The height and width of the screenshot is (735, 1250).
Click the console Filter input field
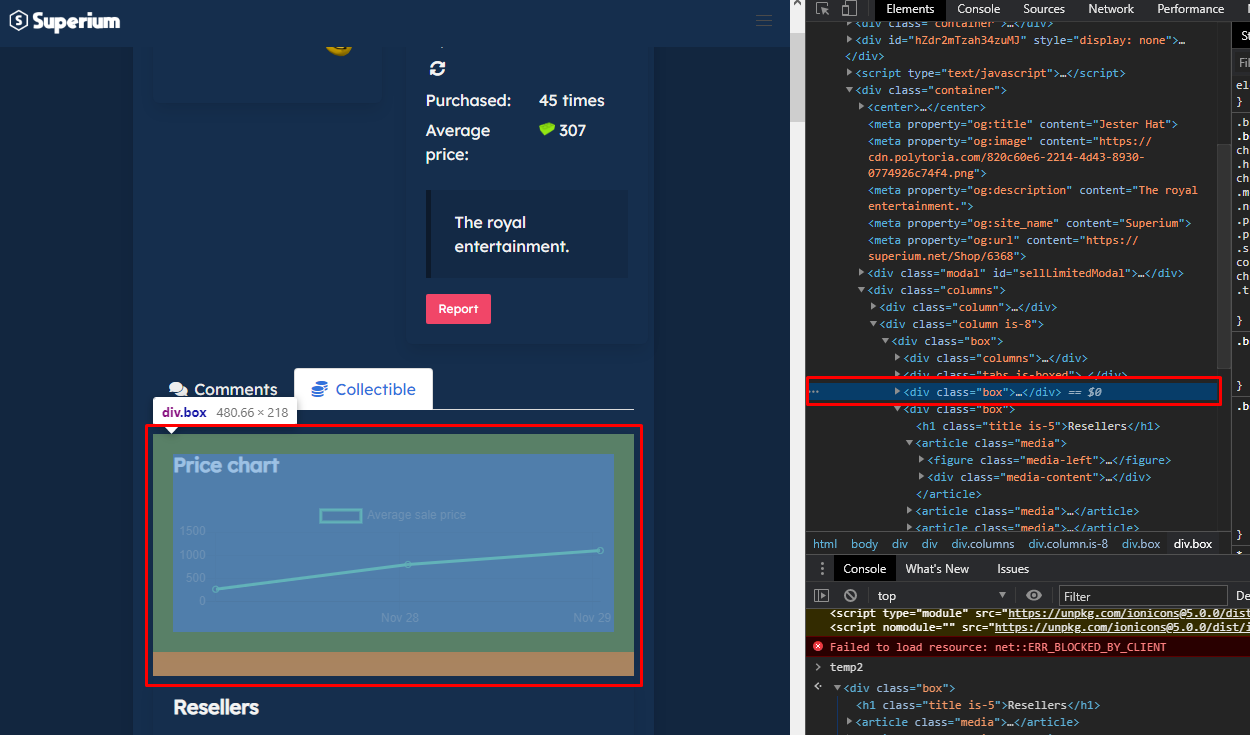(1140, 596)
